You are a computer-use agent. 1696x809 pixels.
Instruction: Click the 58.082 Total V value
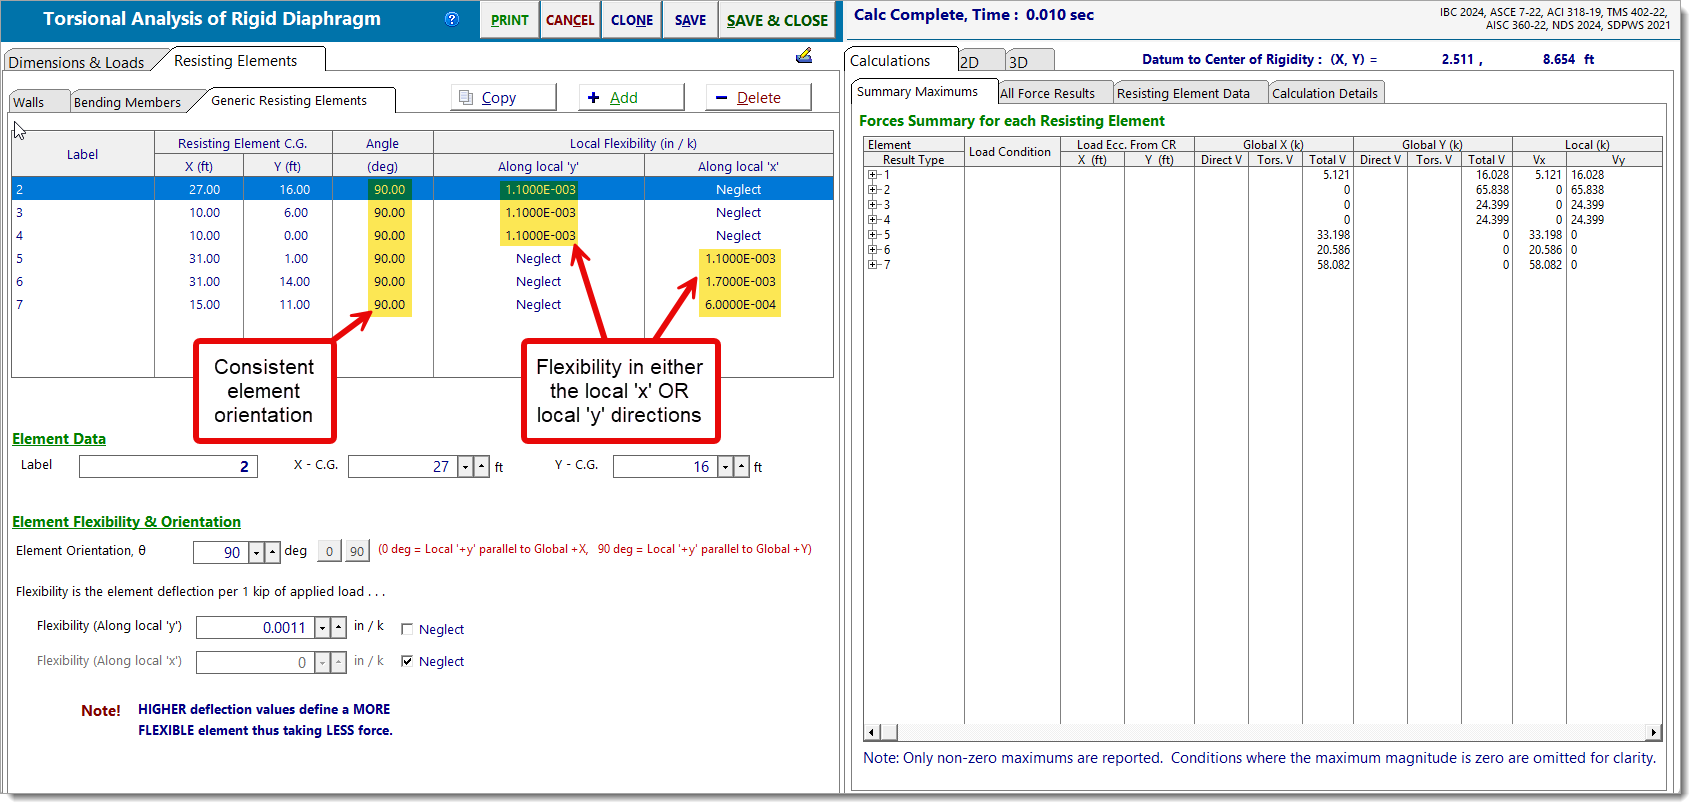(1333, 265)
